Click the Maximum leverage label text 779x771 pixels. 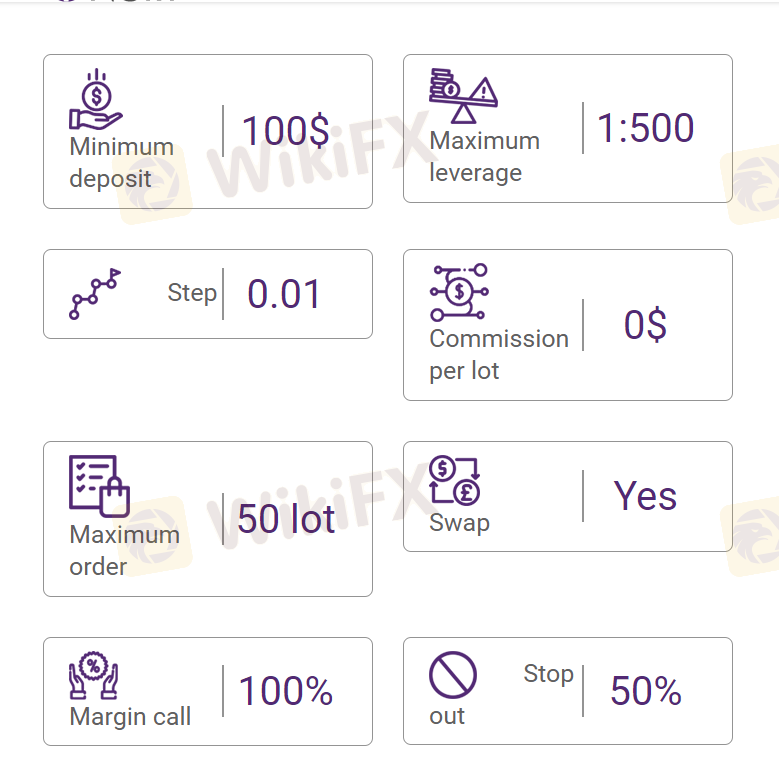click(484, 157)
